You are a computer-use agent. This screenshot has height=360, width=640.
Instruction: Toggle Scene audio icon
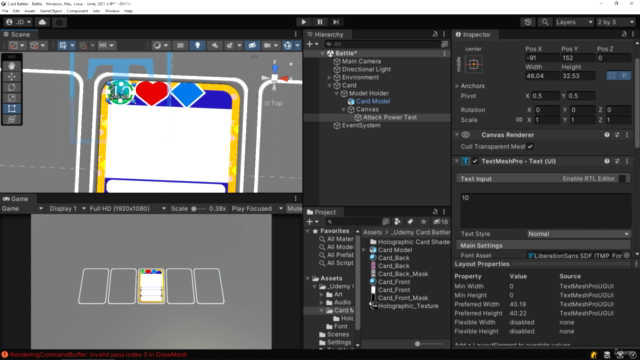pos(215,45)
